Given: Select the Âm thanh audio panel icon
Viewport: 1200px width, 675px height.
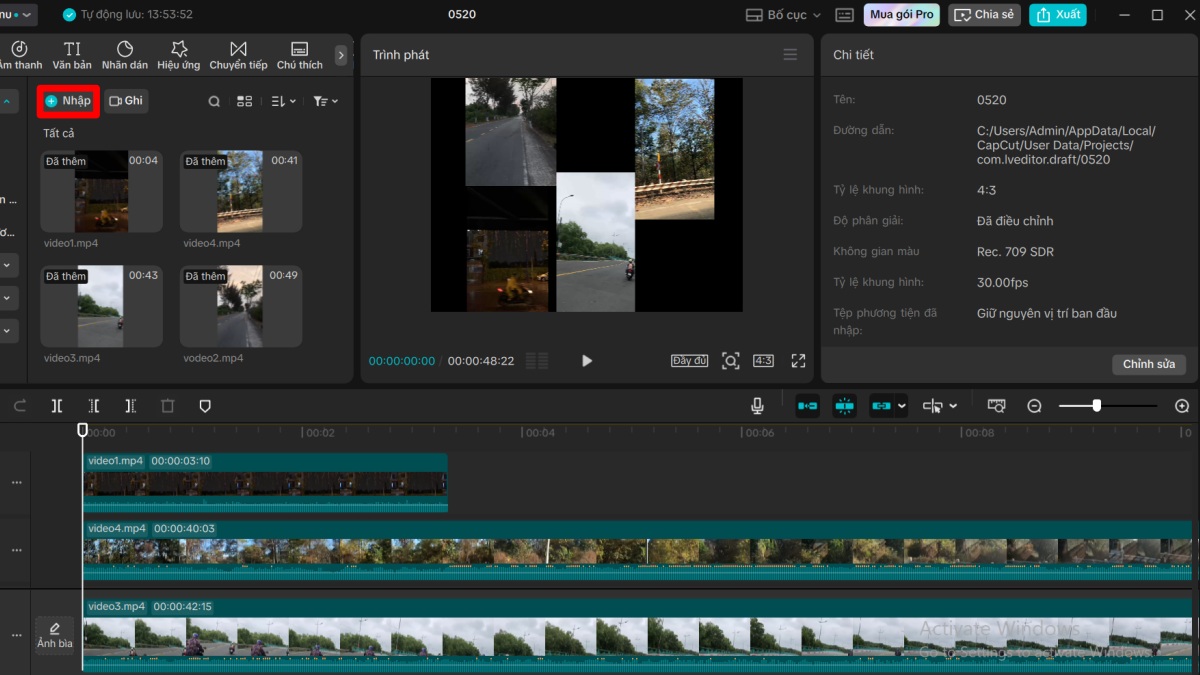Looking at the screenshot, I should (x=18, y=55).
